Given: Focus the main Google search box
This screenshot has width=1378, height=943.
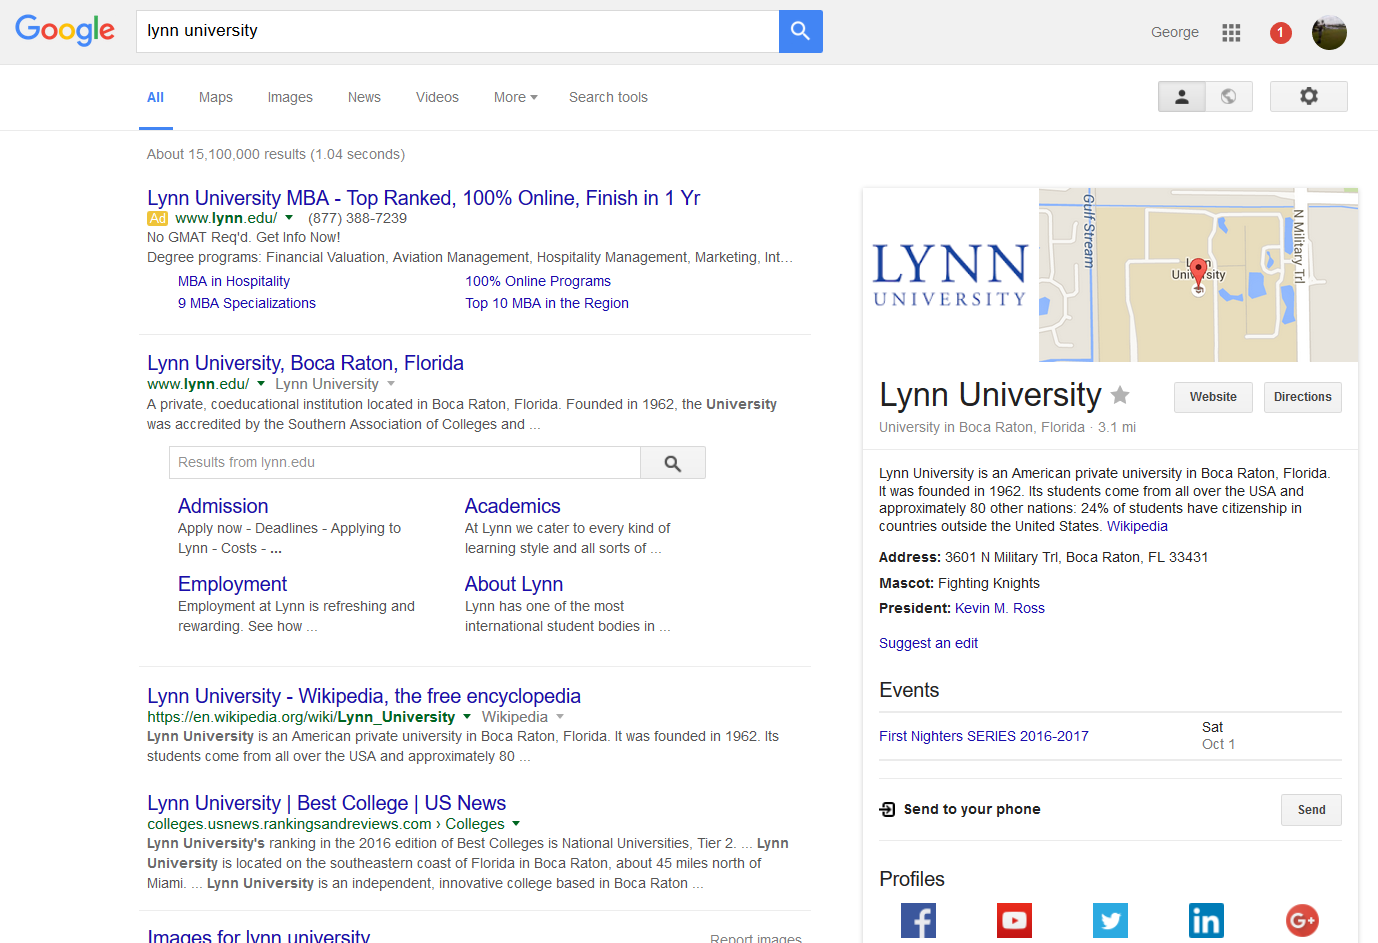Looking at the screenshot, I should click(457, 31).
